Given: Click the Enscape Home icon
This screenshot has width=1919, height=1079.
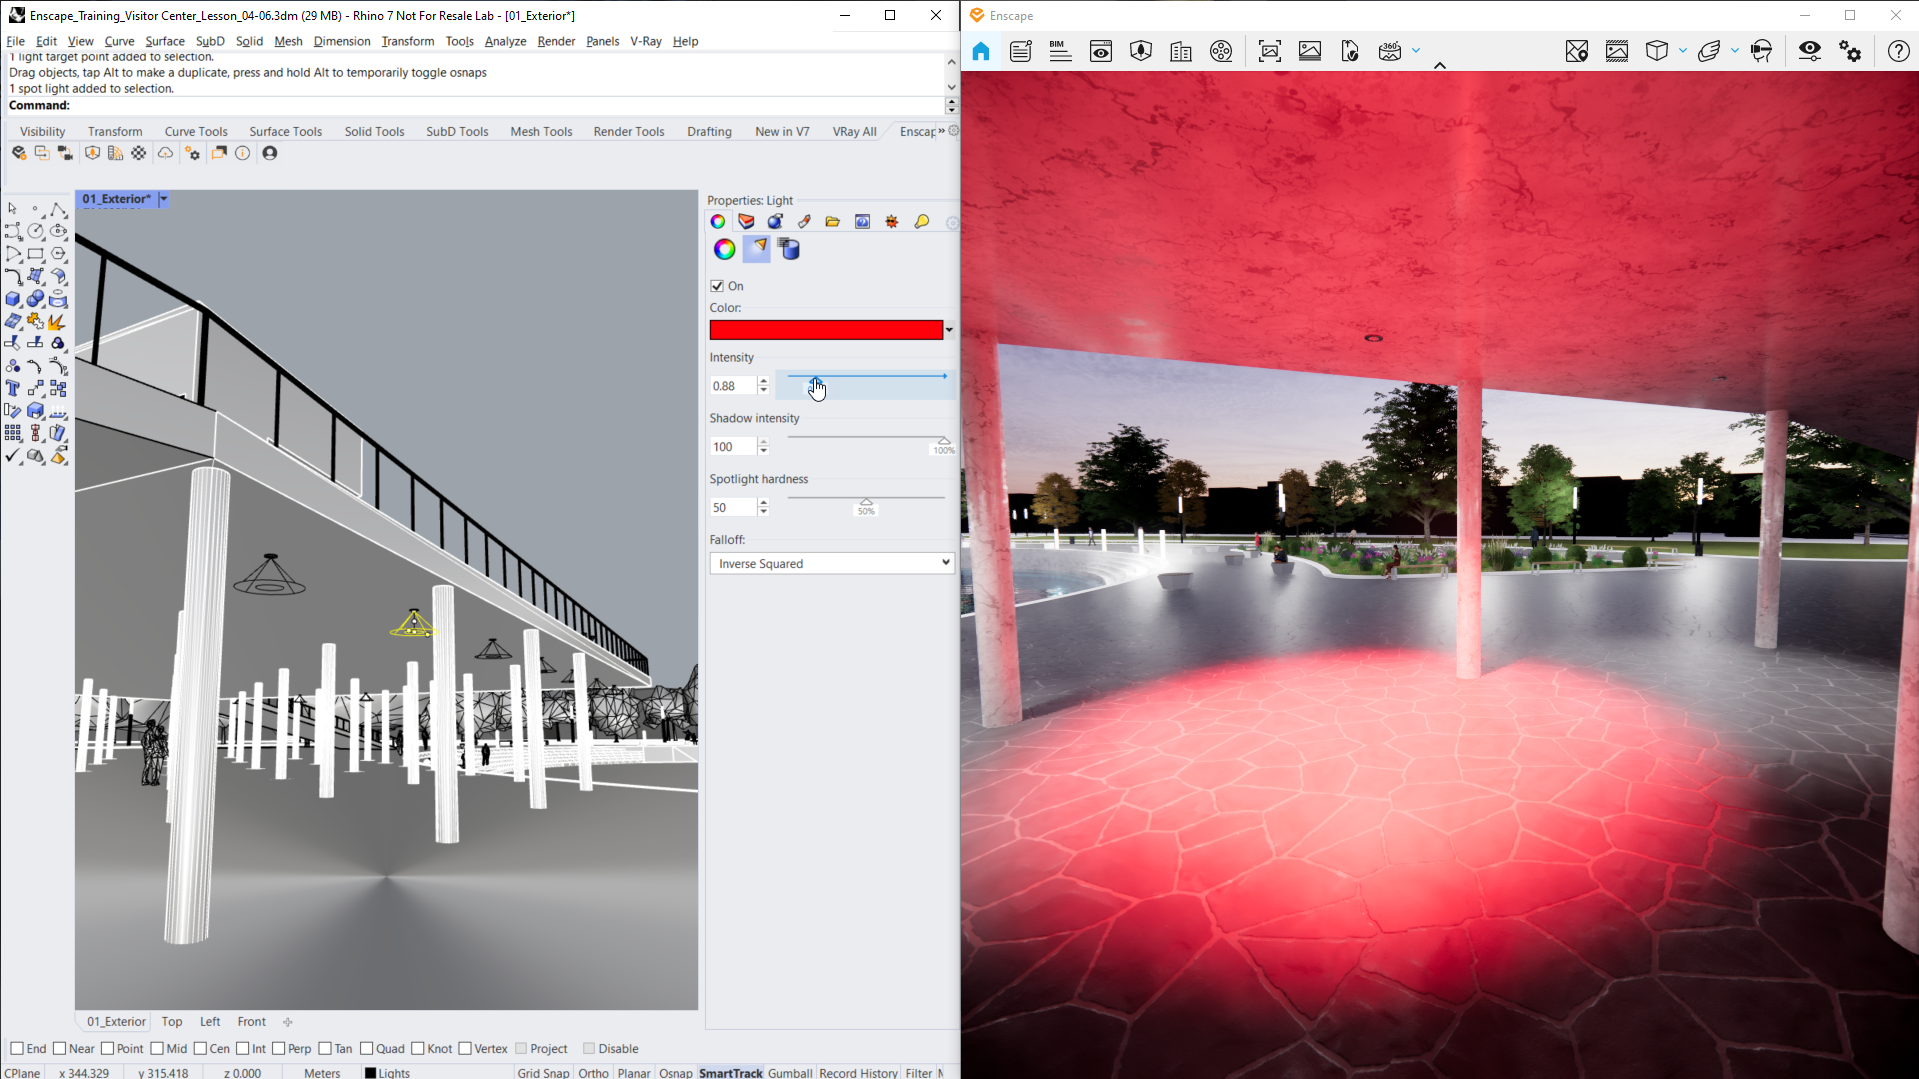Looking at the screenshot, I should click(x=981, y=52).
